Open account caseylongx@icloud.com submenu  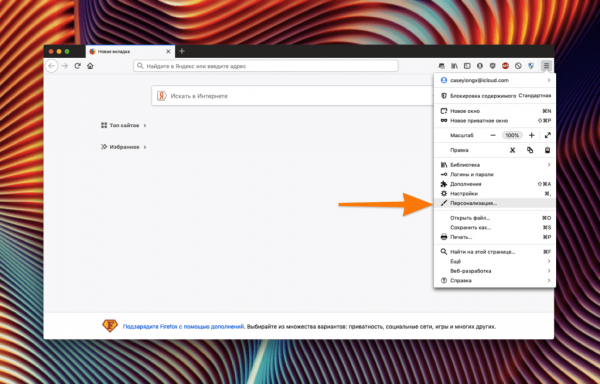[495, 80]
